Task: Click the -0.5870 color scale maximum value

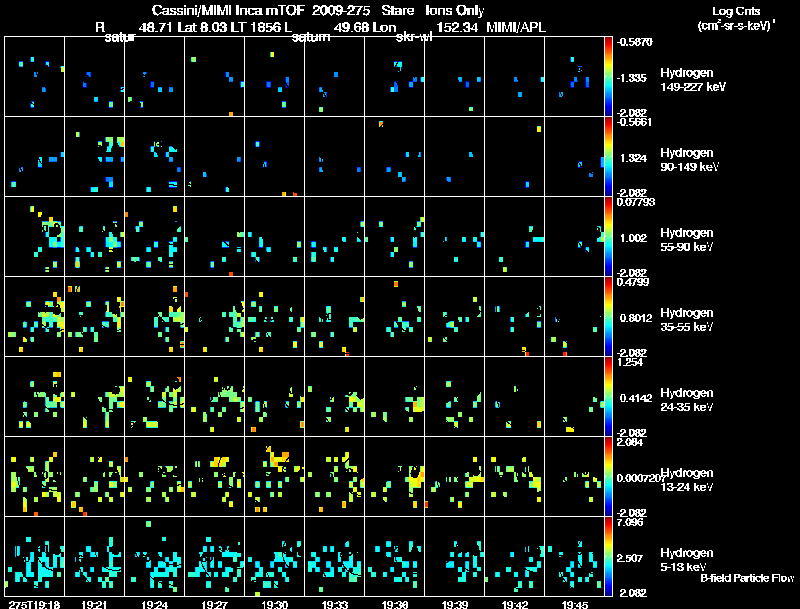Action: pos(634,42)
